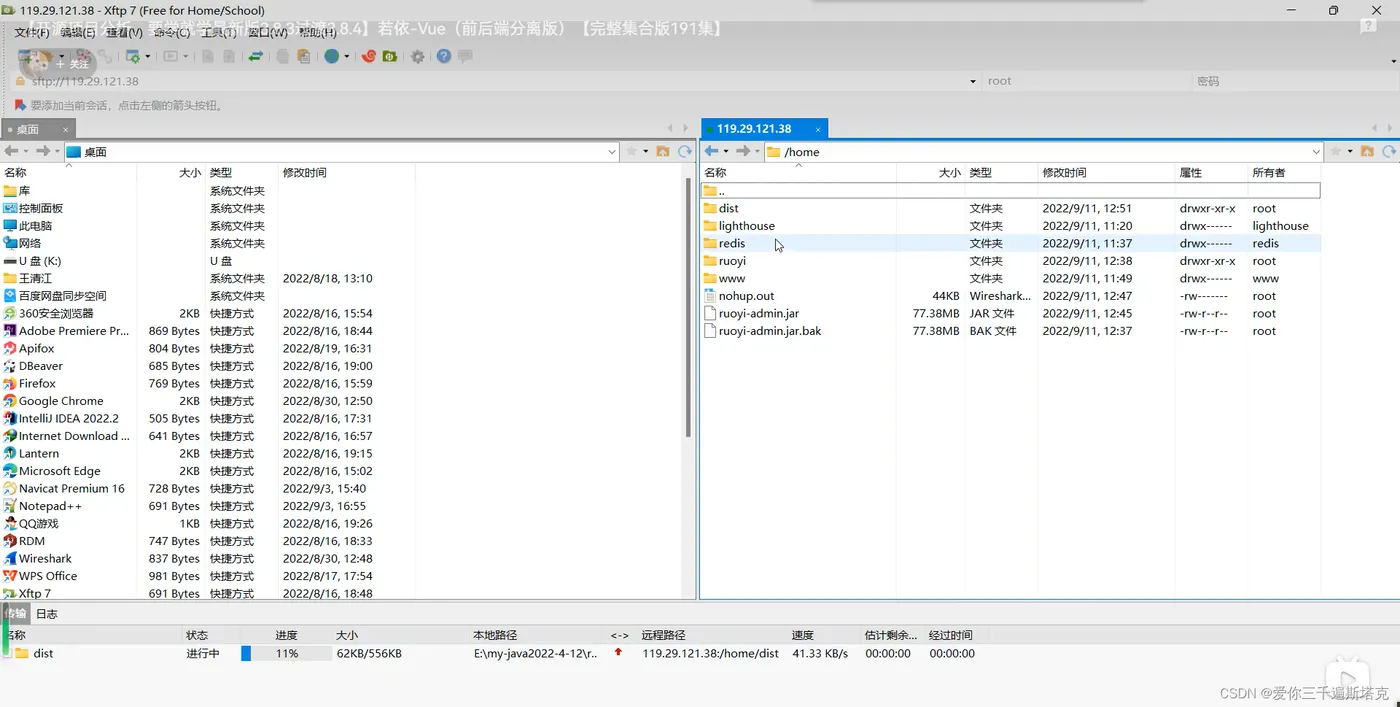Click home folder icon in local pane
The image size is (1400, 707).
[663, 152]
